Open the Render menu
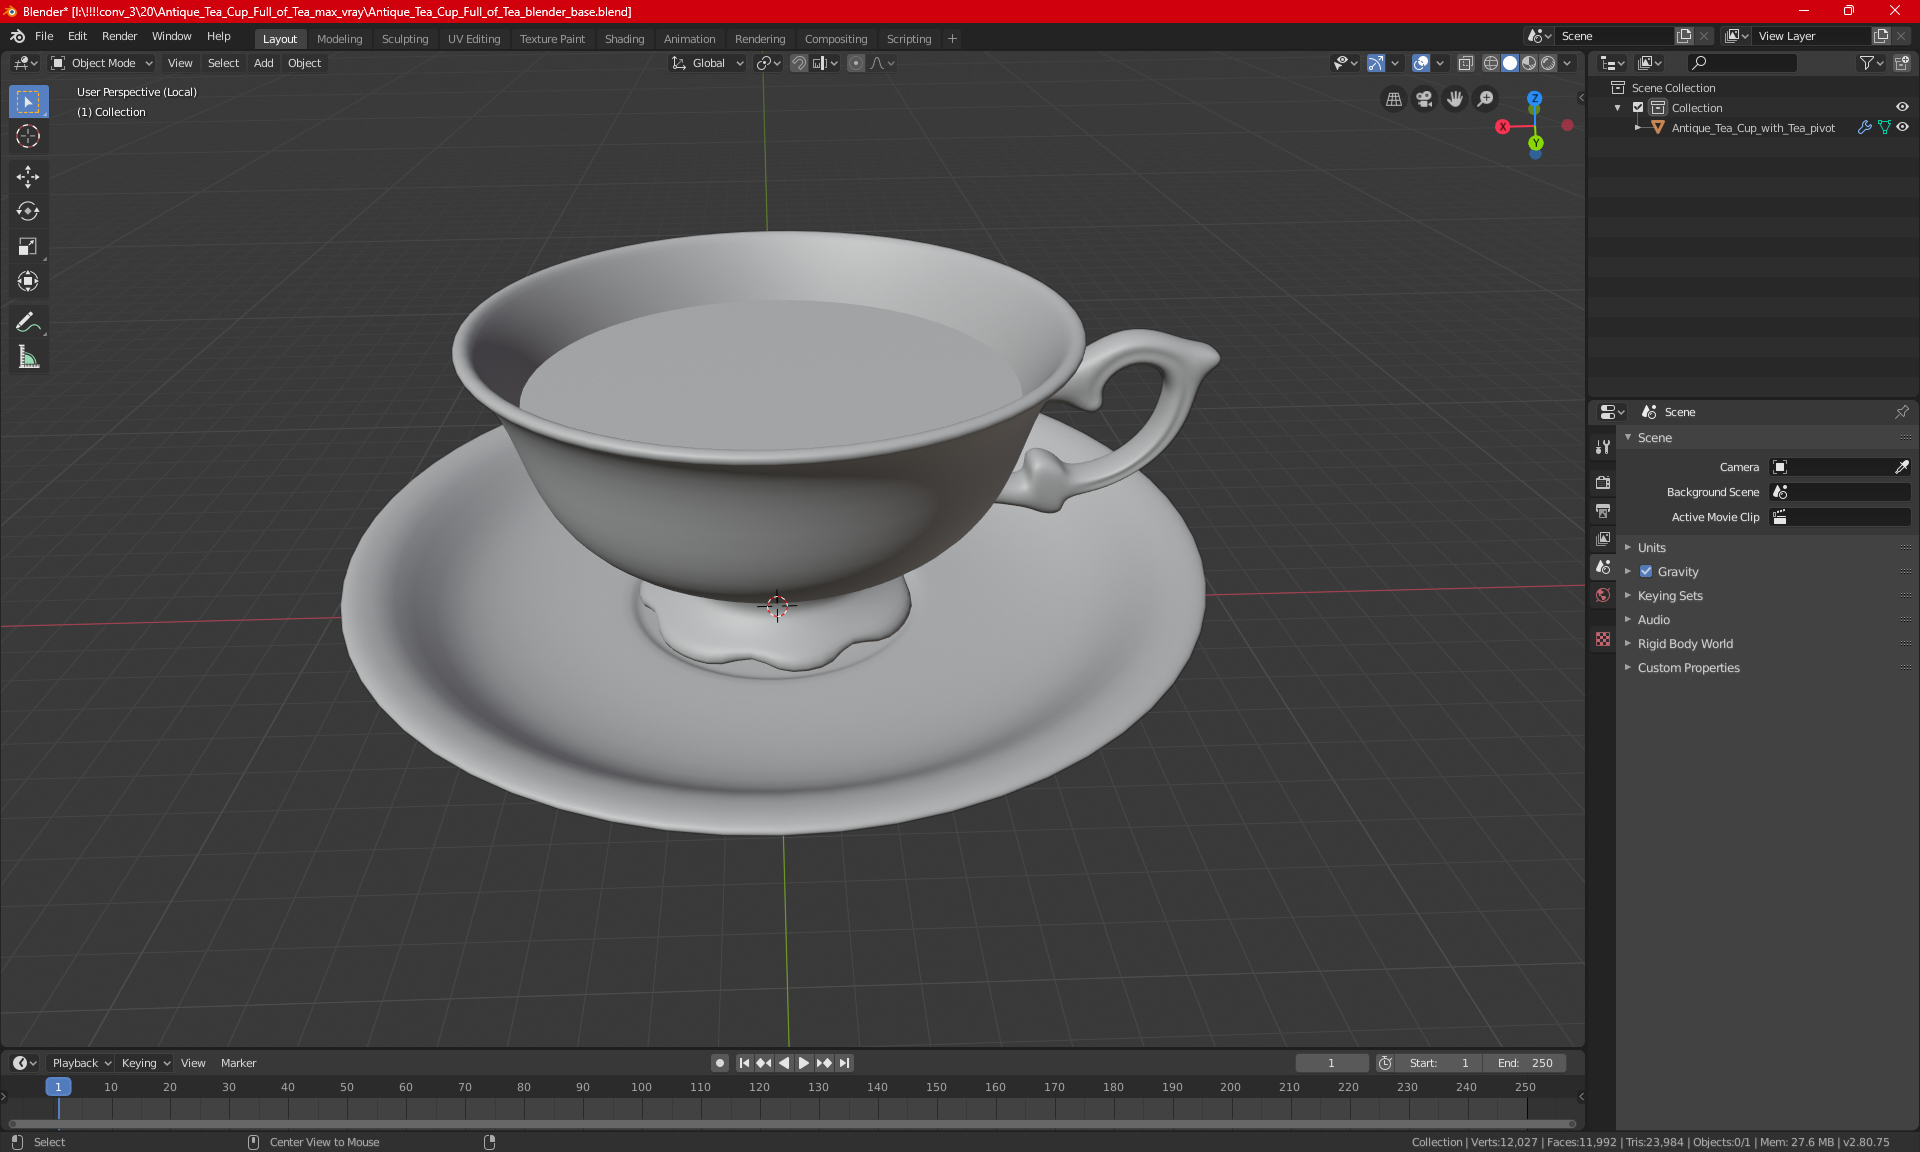Viewport: 1920px width, 1152px height. [119, 36]
